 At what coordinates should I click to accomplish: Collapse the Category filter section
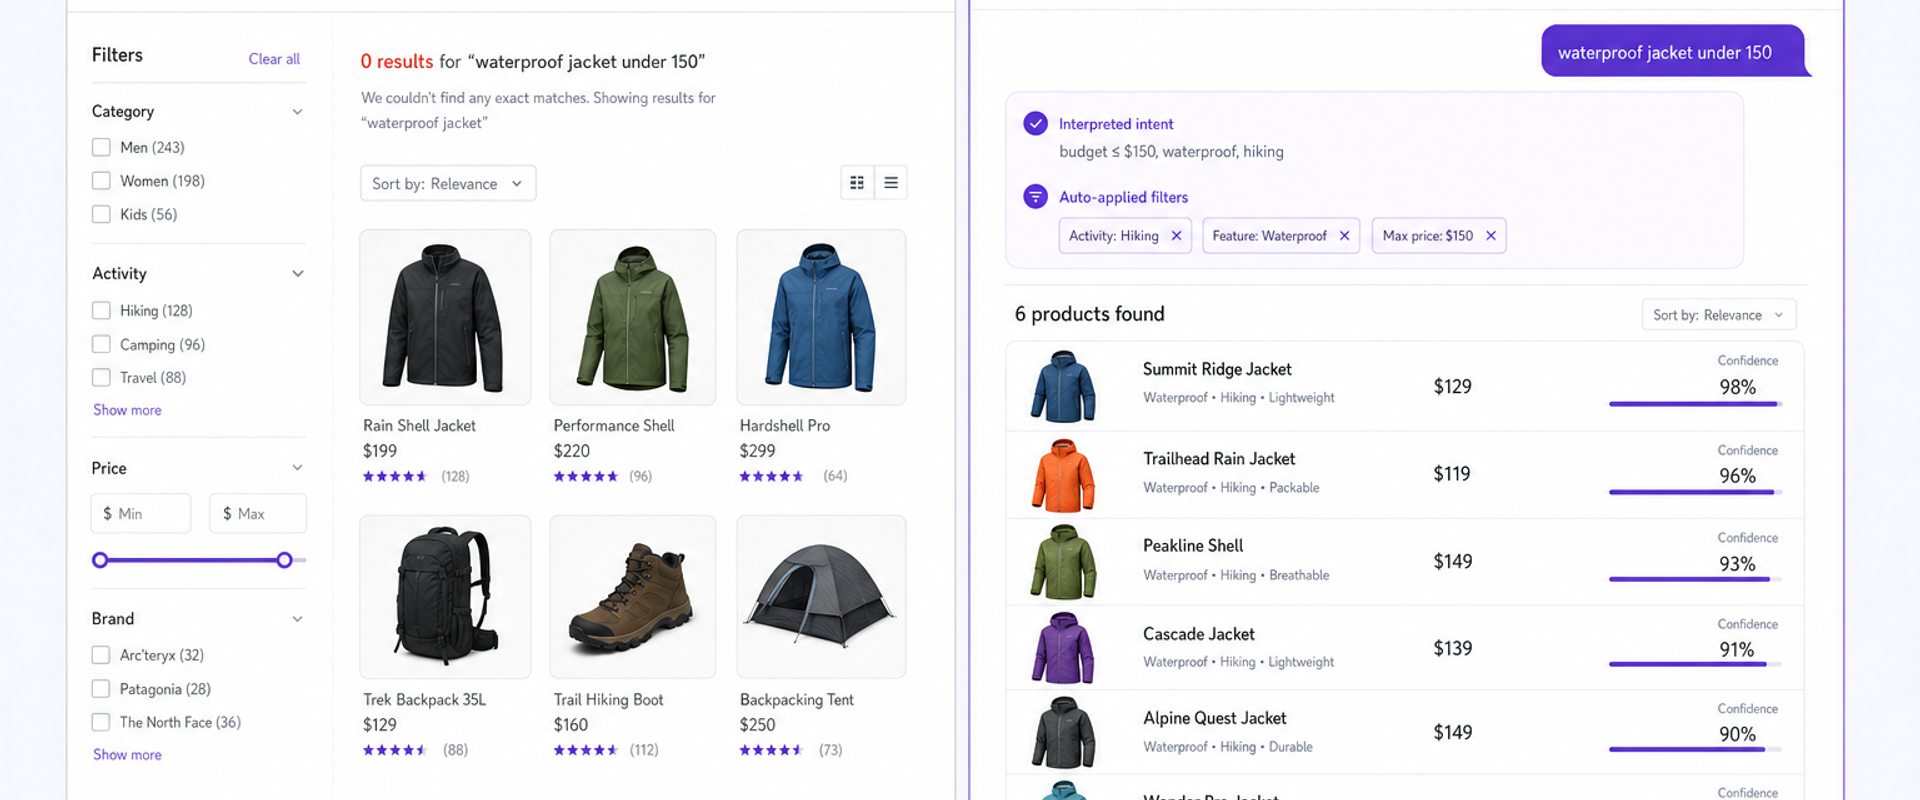[297, 112]
